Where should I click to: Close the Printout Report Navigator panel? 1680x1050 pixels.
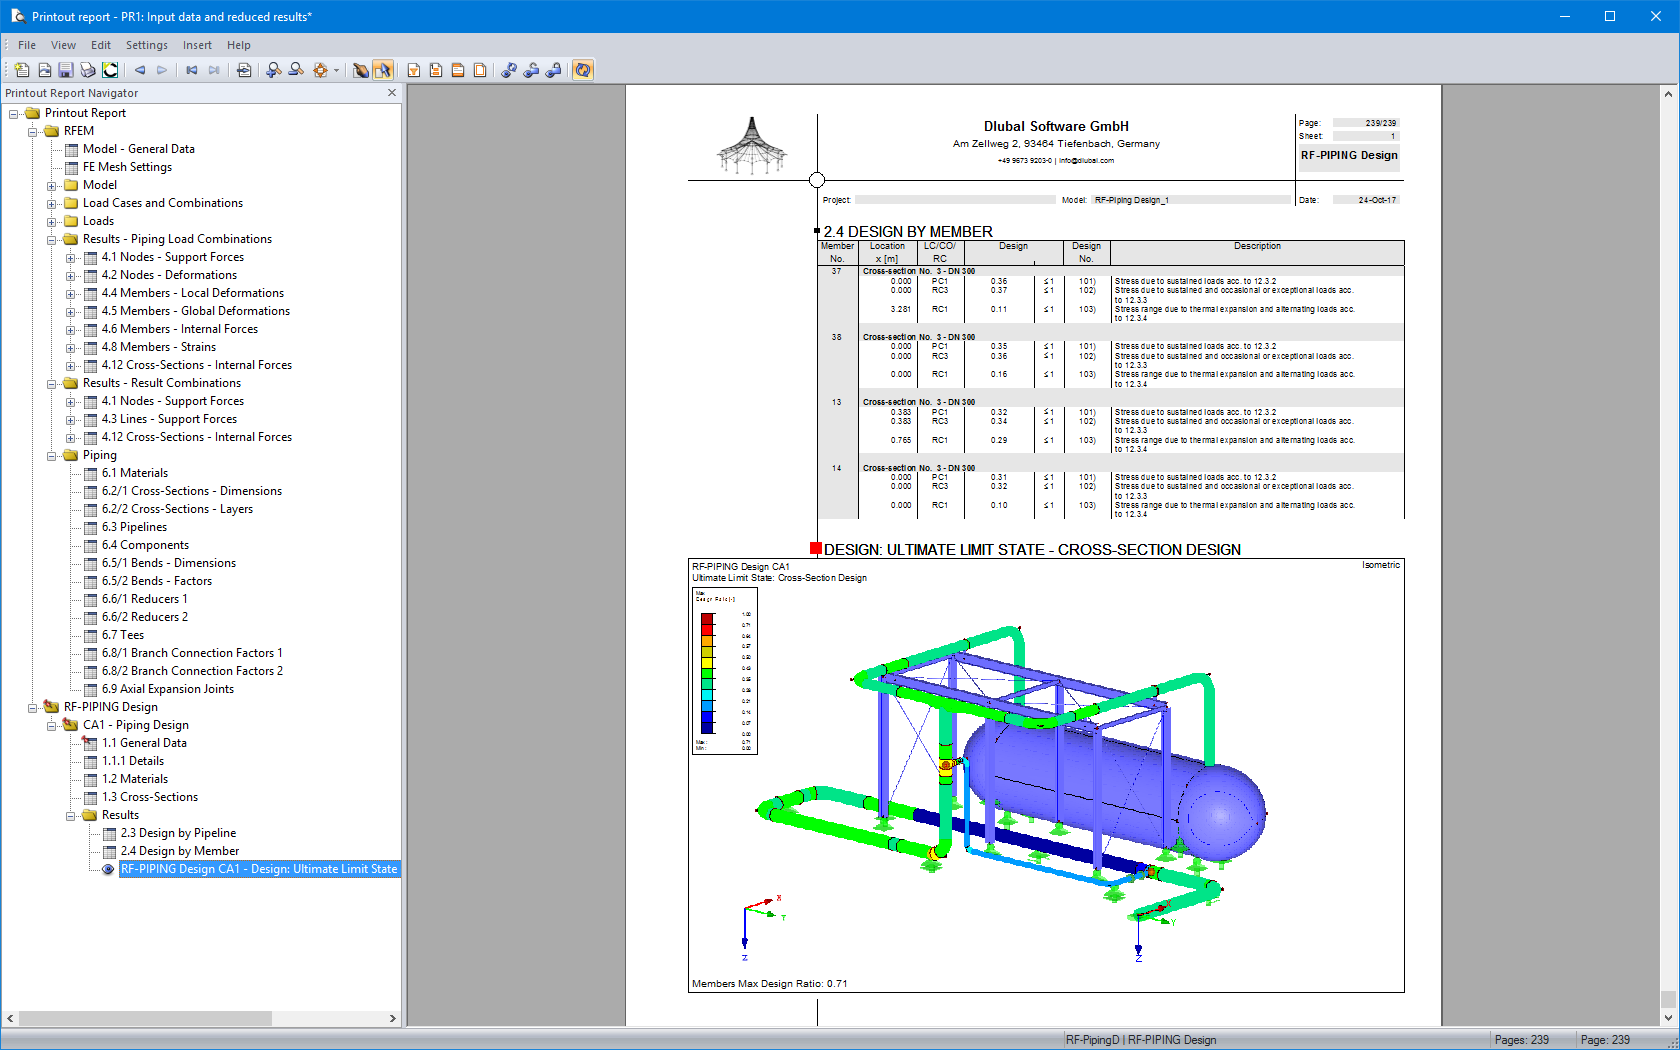[x=391, y=93]
